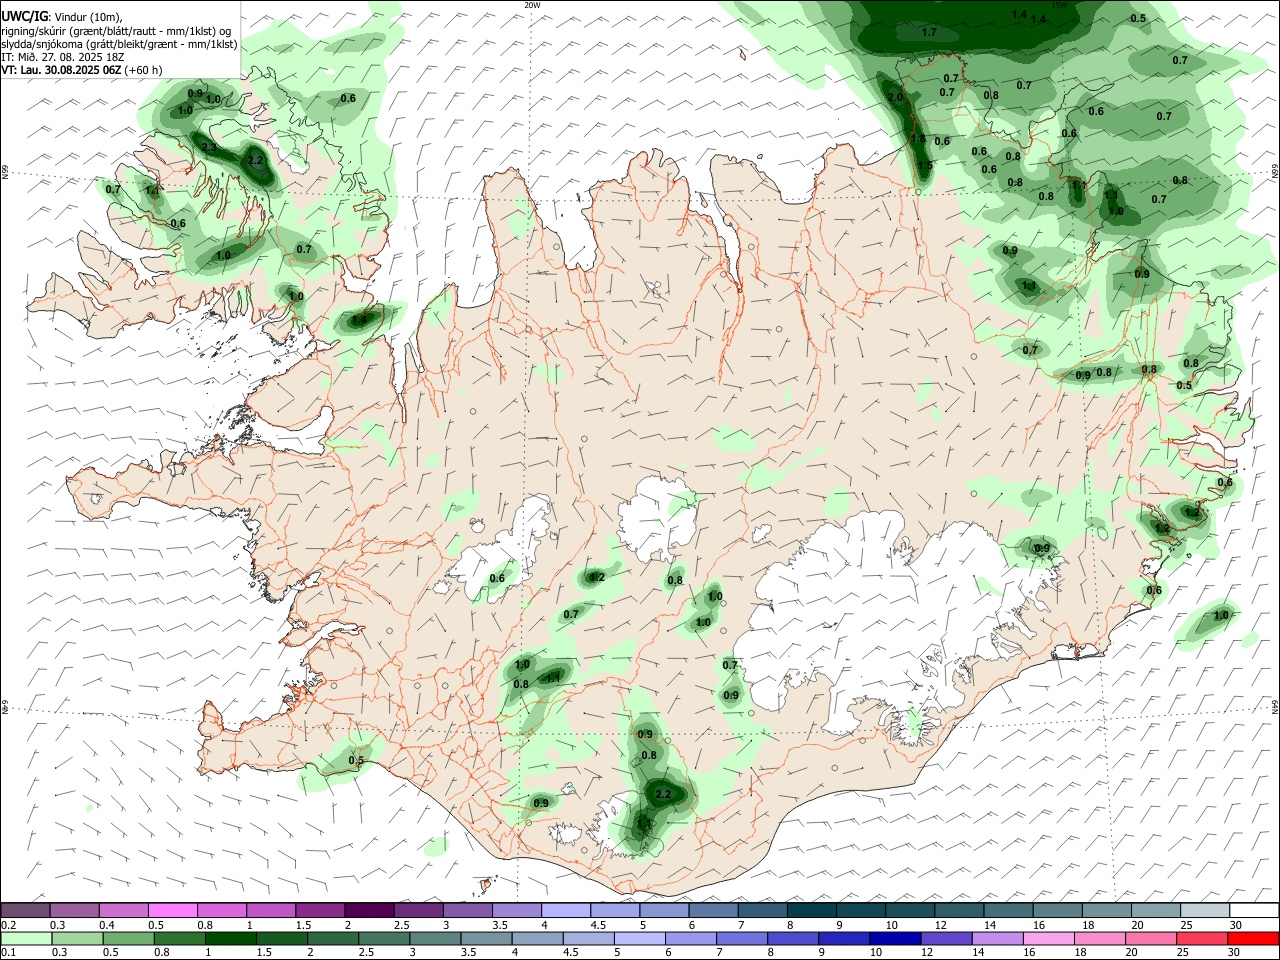Click the lower legend swatch between 2 and 2.5
Image resolution: width=1280 pixels, height=960 pixels.
pos(332,939)
